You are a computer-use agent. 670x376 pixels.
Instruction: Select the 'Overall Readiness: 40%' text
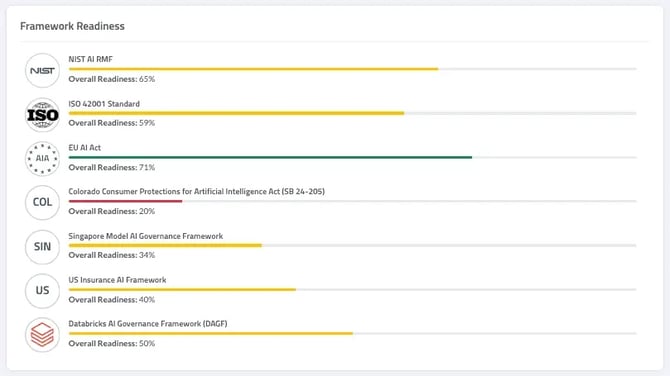[x=112, y=300]
